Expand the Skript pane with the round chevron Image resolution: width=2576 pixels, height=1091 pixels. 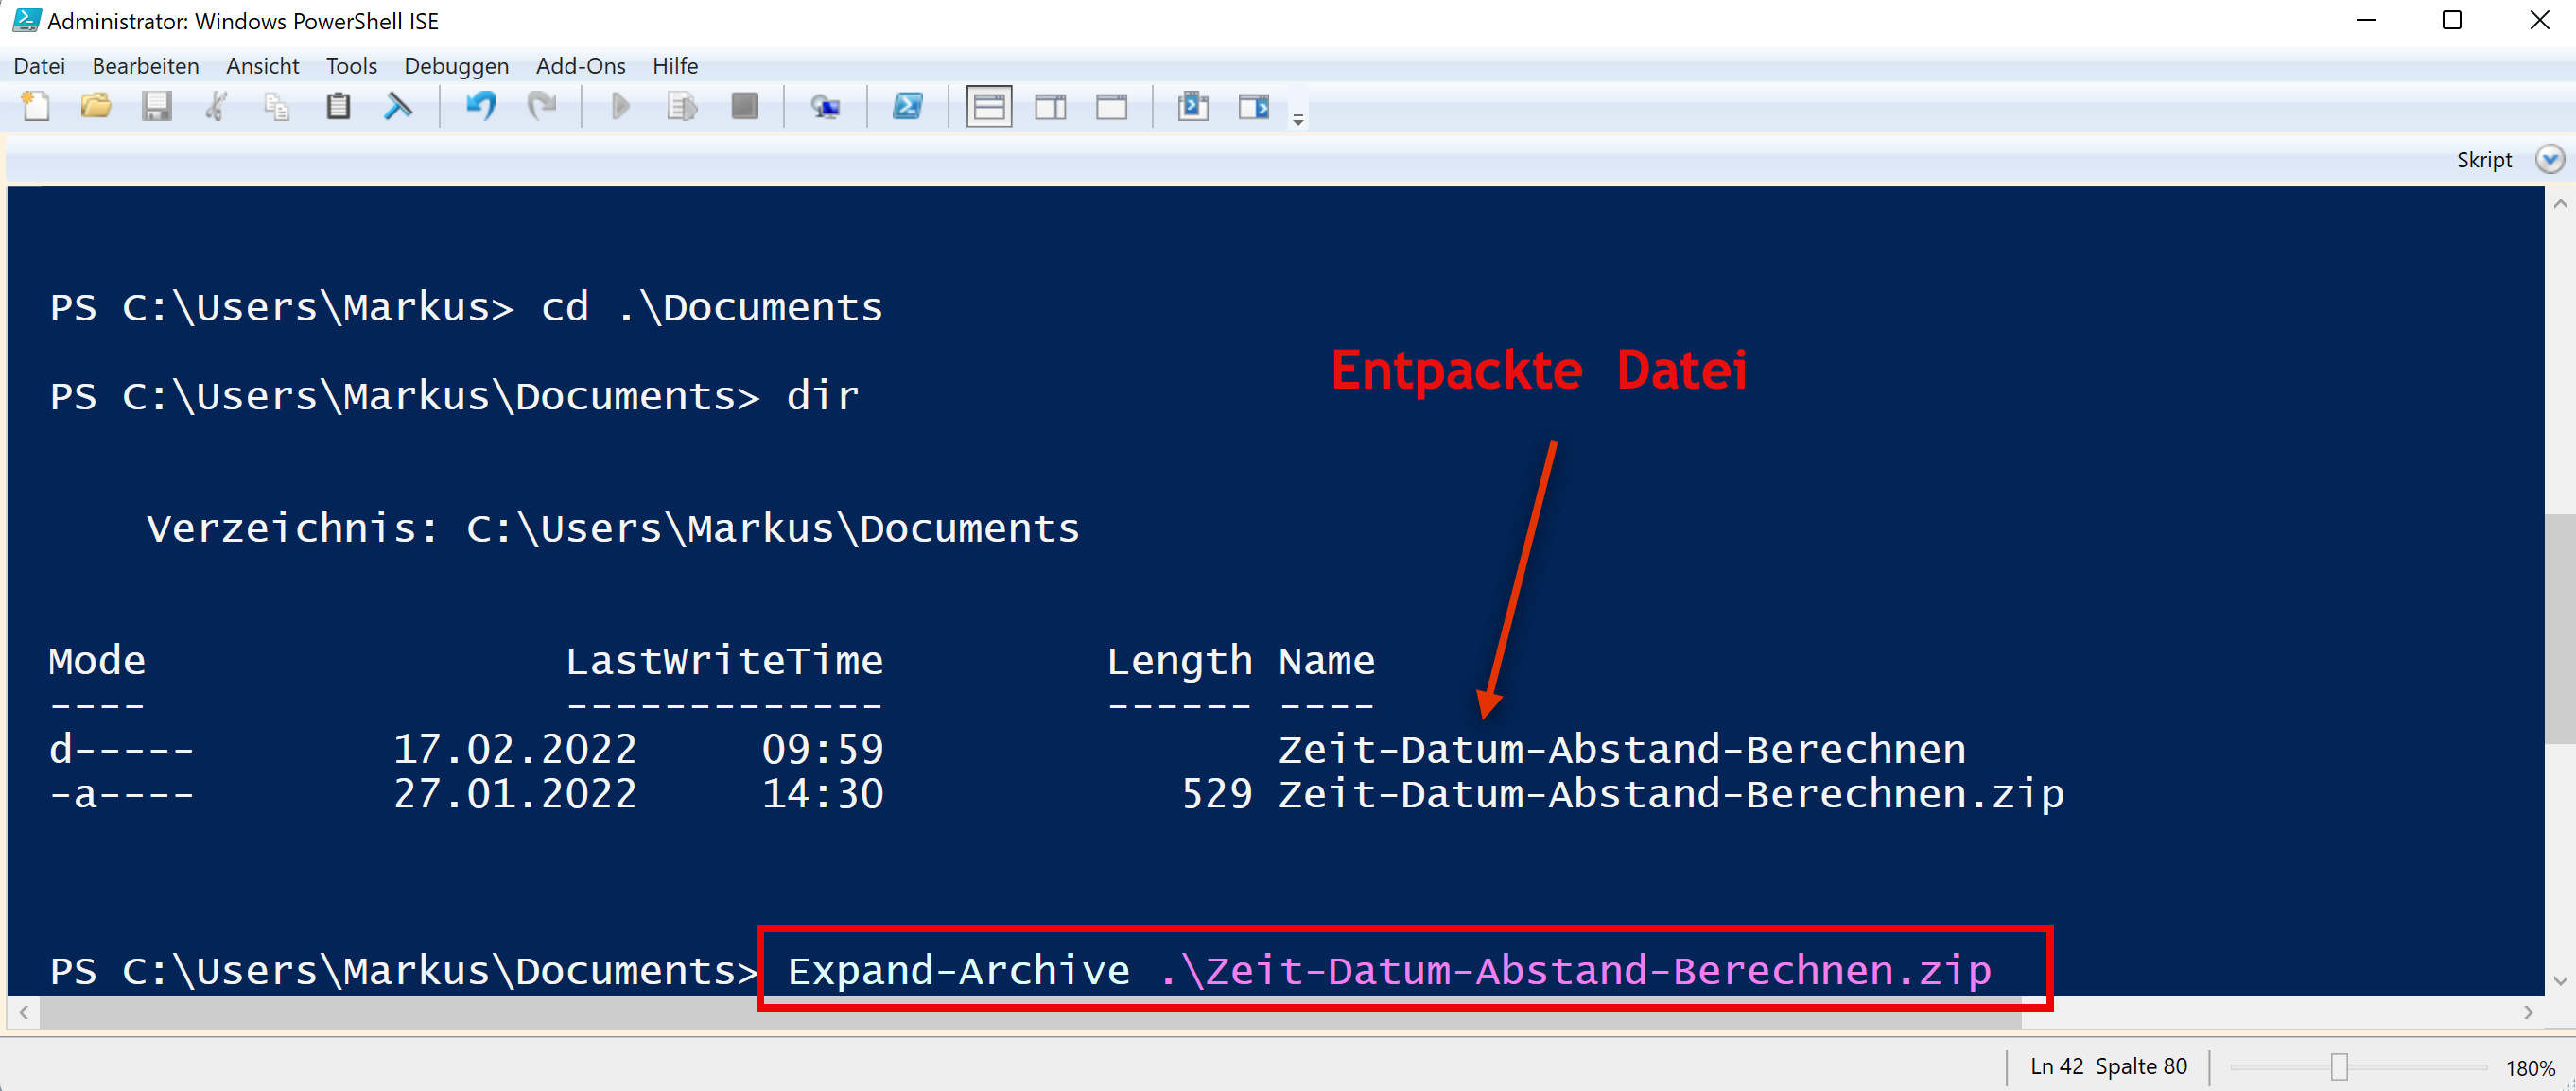point(2549,160)
